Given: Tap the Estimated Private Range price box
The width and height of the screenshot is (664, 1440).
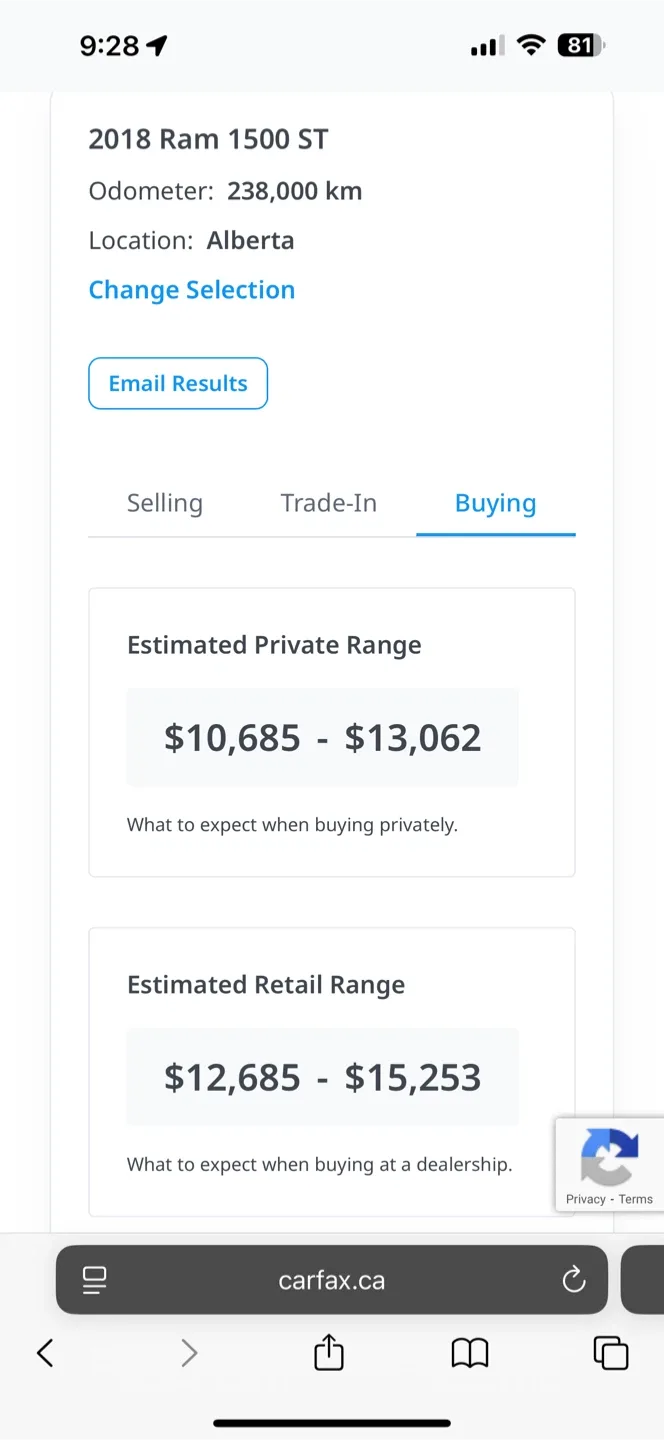Looking at the screenshot, I should click(322, 738).
